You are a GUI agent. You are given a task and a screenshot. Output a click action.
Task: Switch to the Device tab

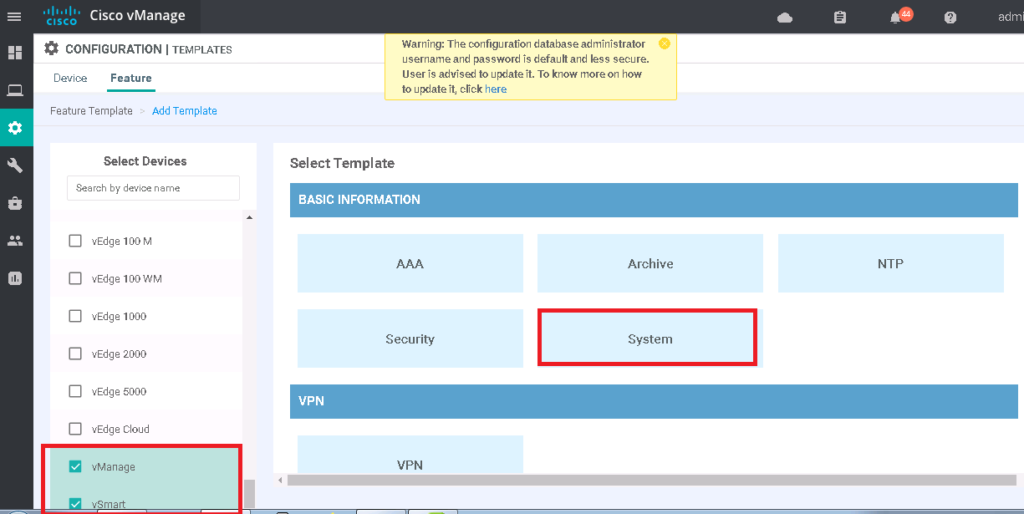click(x=70, y=78)
